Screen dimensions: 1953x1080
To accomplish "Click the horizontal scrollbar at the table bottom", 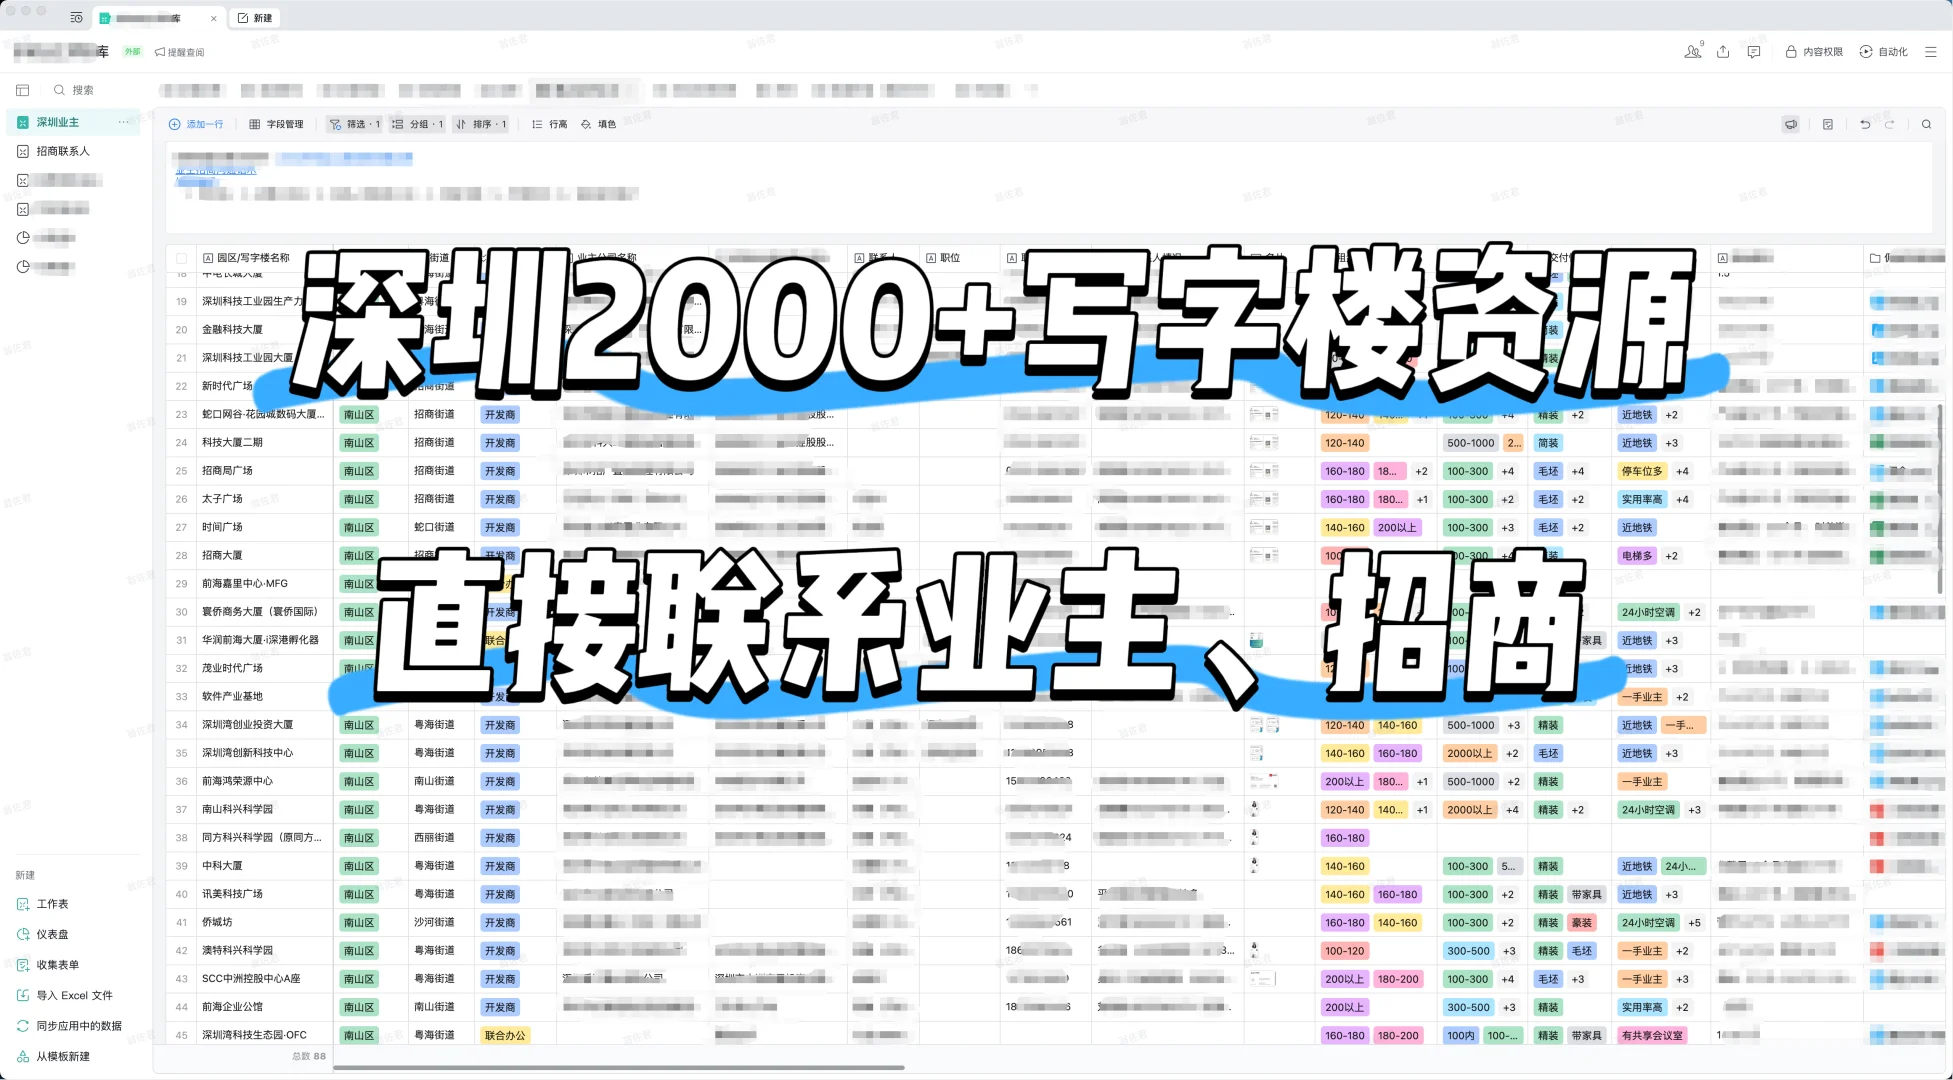I will [x=618, y=1067].
